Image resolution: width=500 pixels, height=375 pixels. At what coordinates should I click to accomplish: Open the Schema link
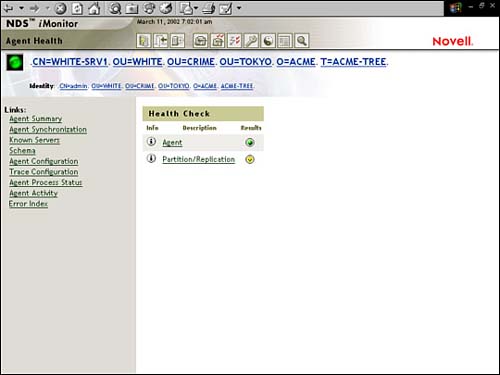point(22,151)
